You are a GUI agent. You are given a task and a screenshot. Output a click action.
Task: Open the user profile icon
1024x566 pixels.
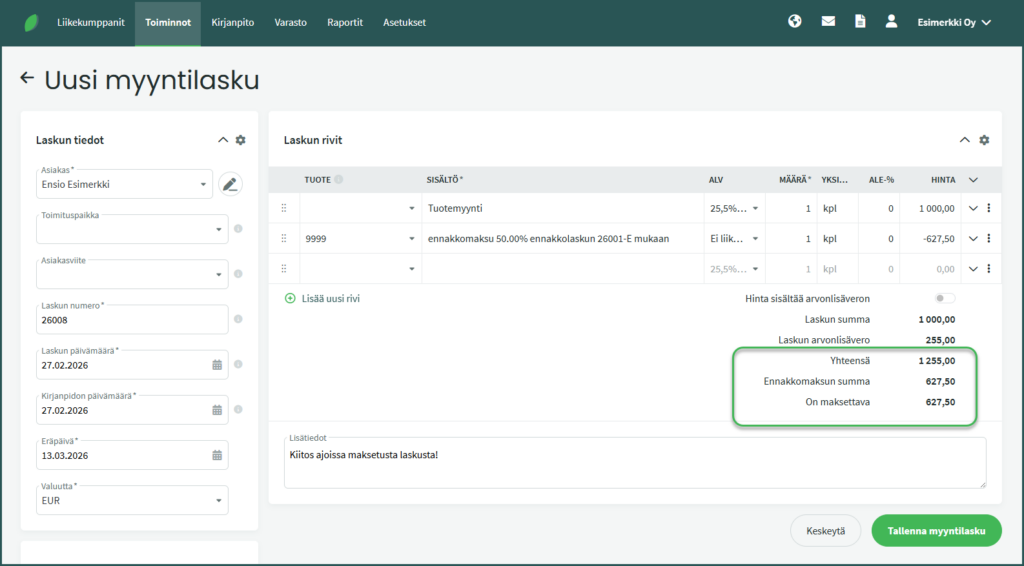tap(891, 22)
